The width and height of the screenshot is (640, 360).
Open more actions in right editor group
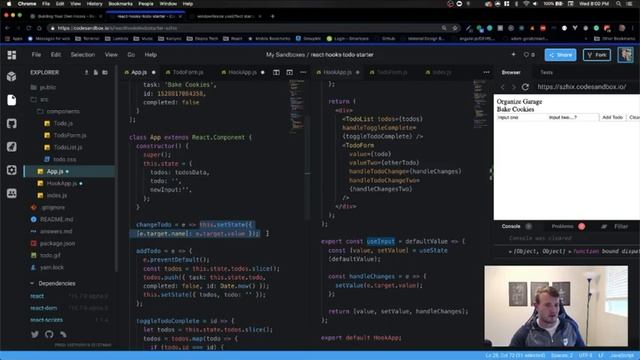[x=487, y=72]
